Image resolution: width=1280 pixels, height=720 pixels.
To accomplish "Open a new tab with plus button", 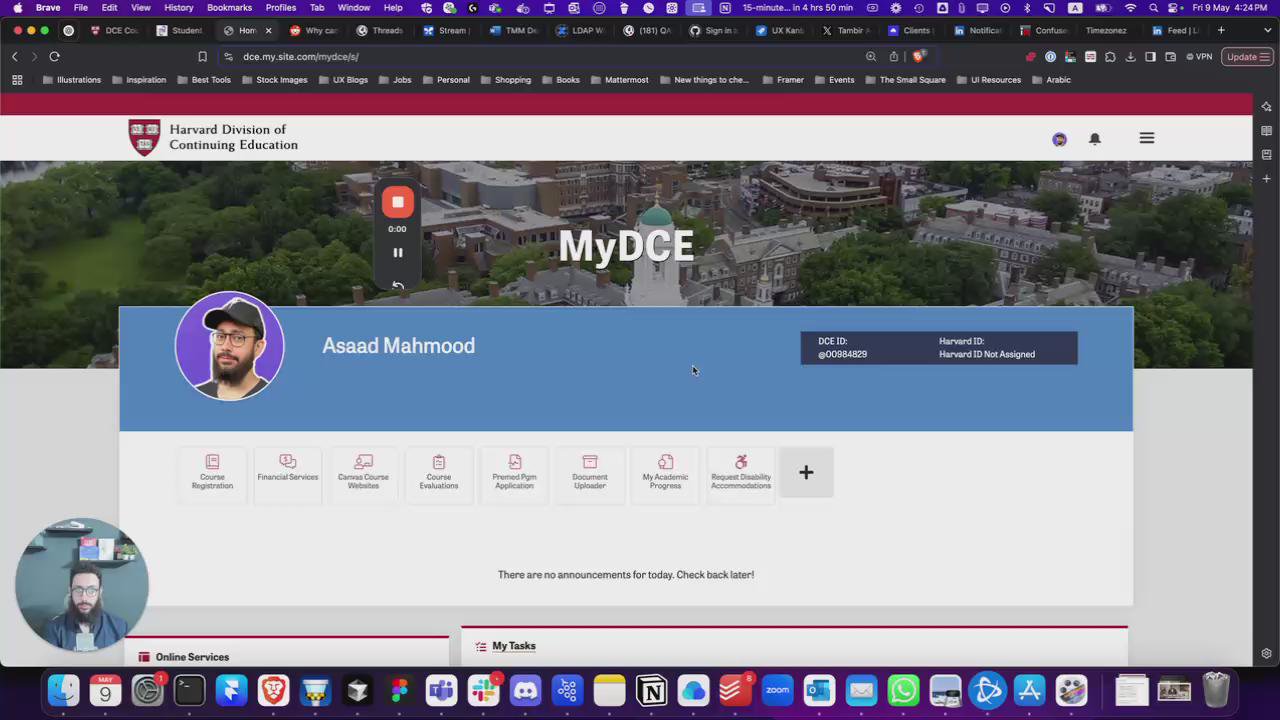I will coord(1221,30).
